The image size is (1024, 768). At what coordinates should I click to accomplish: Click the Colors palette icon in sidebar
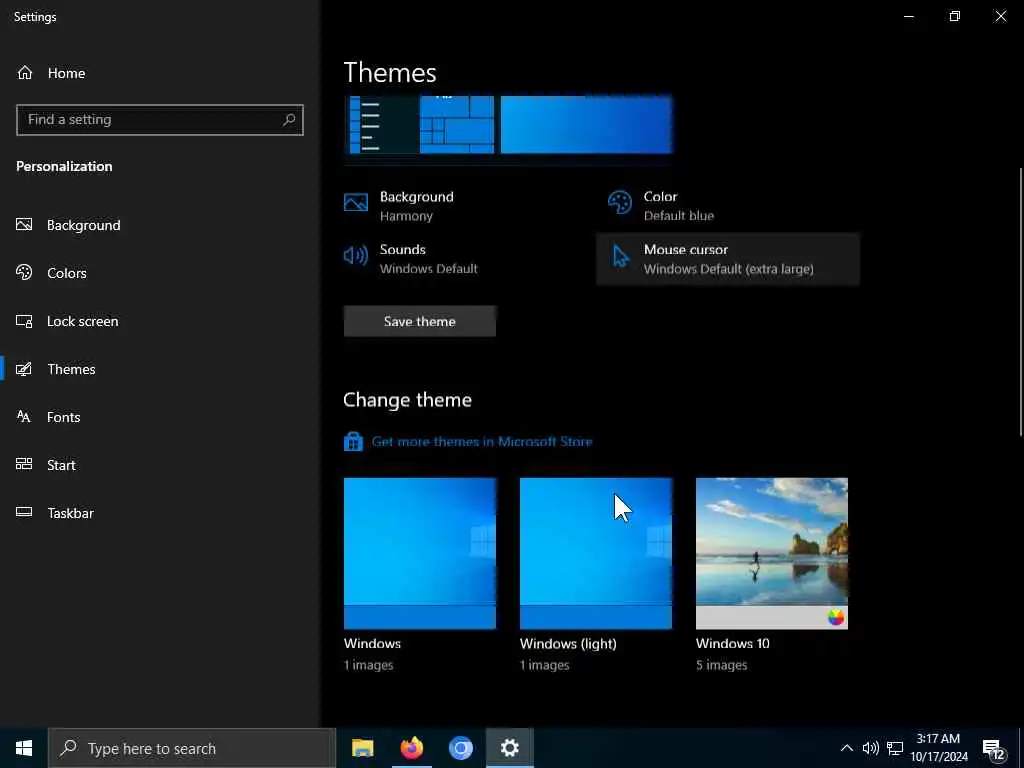(24, 272)
